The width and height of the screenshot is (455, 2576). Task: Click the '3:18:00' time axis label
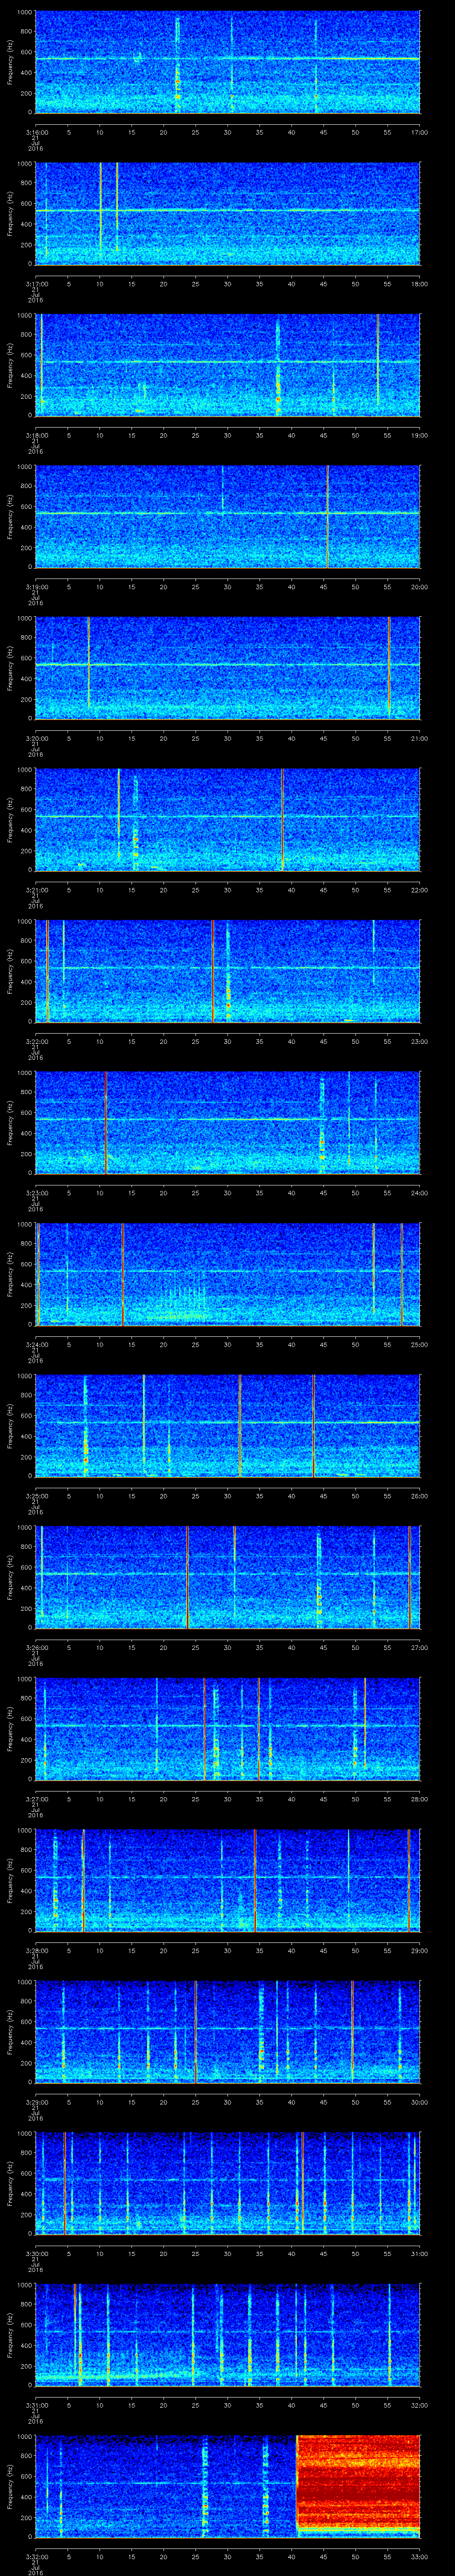pyautogui.click(x=36, y=435)
